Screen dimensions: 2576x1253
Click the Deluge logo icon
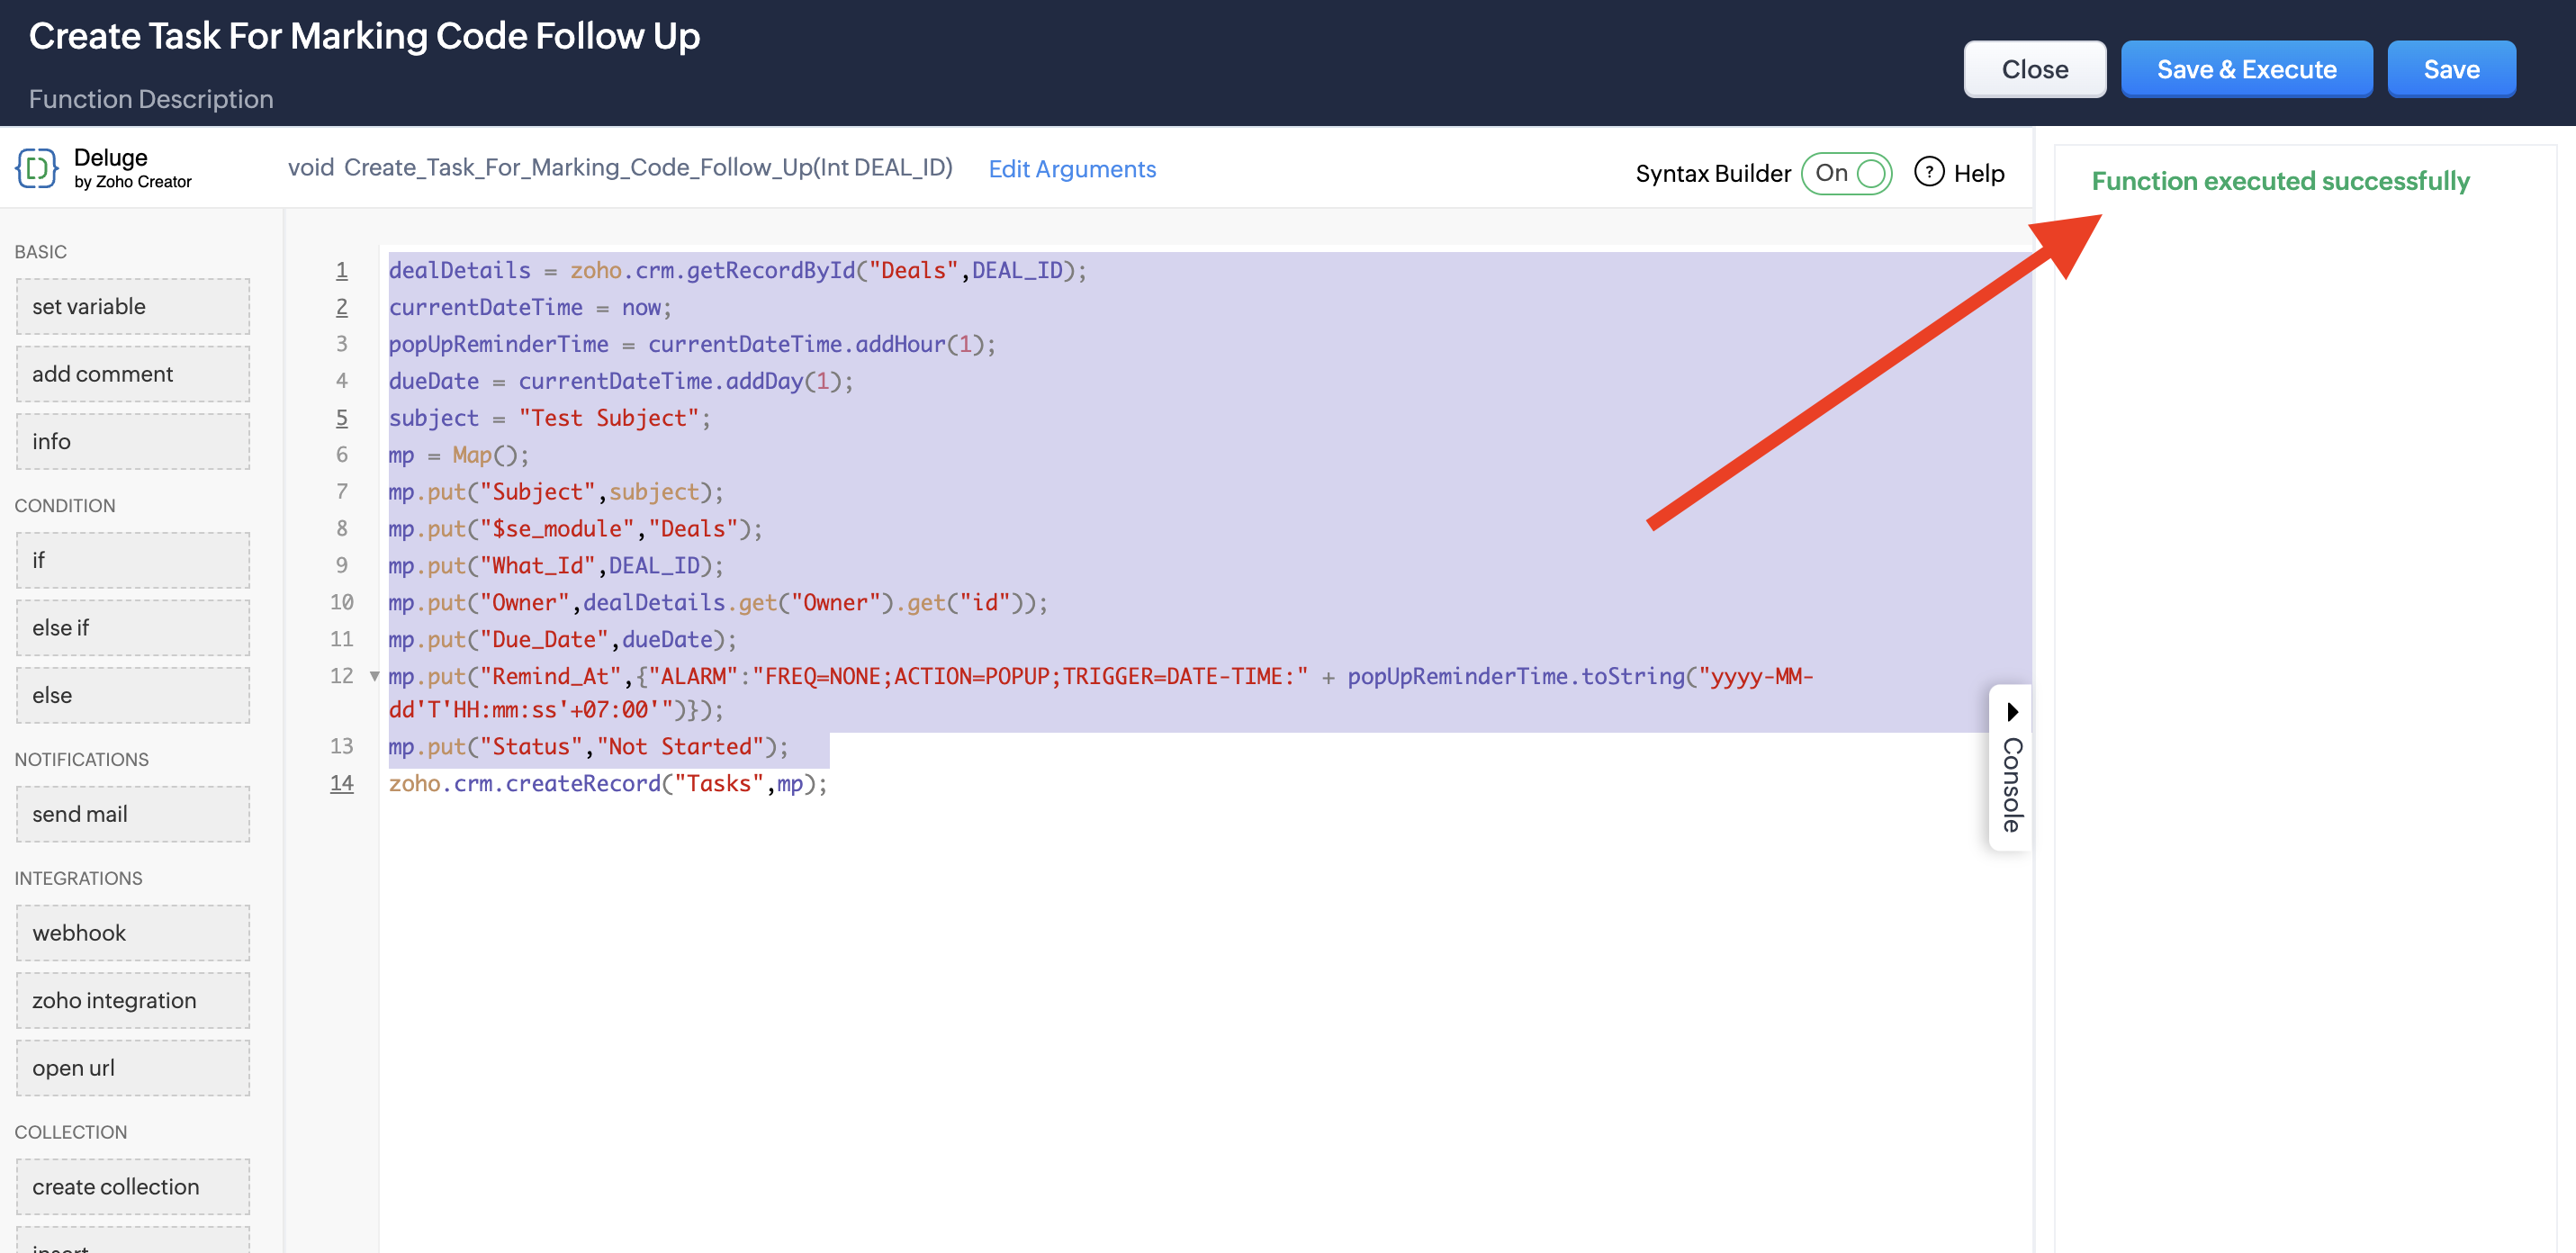(x=37, y=168)
